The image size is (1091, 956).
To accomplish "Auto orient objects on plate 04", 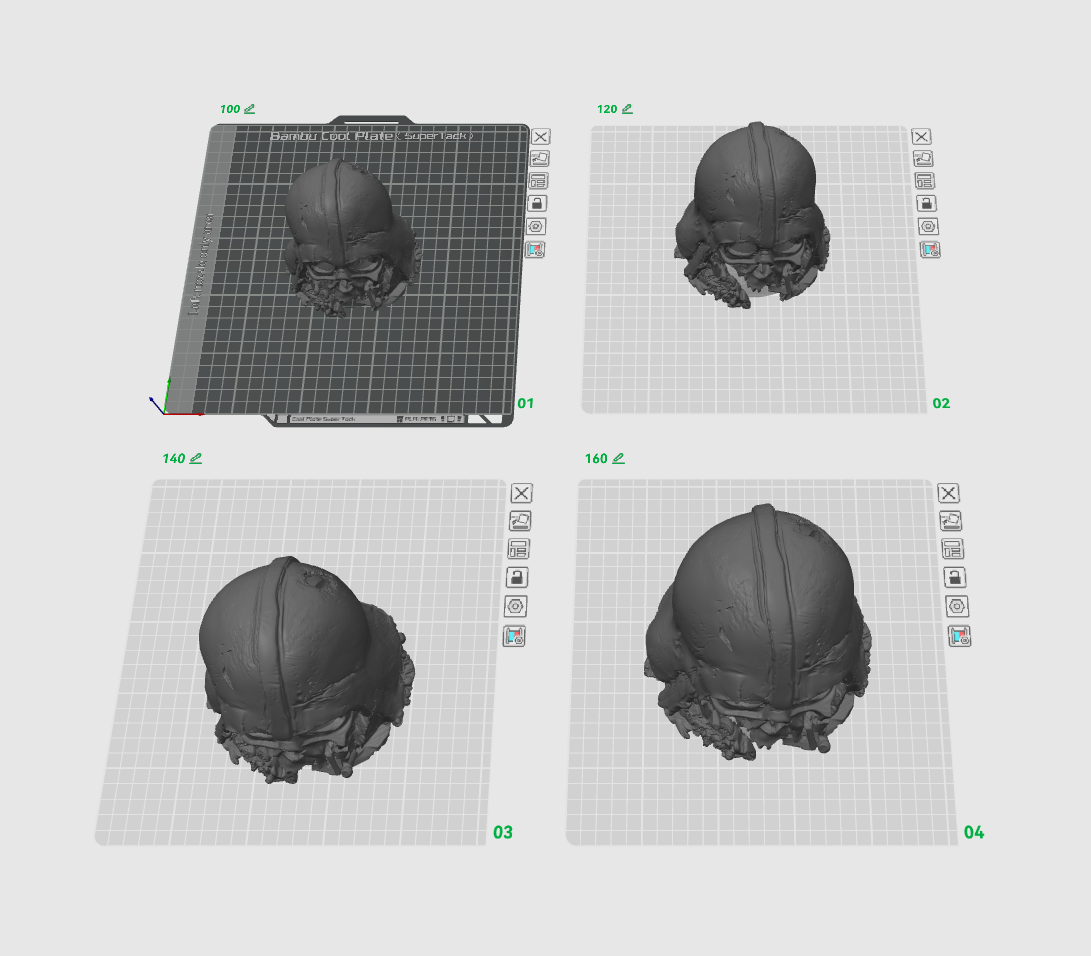I will click(950, 520).
